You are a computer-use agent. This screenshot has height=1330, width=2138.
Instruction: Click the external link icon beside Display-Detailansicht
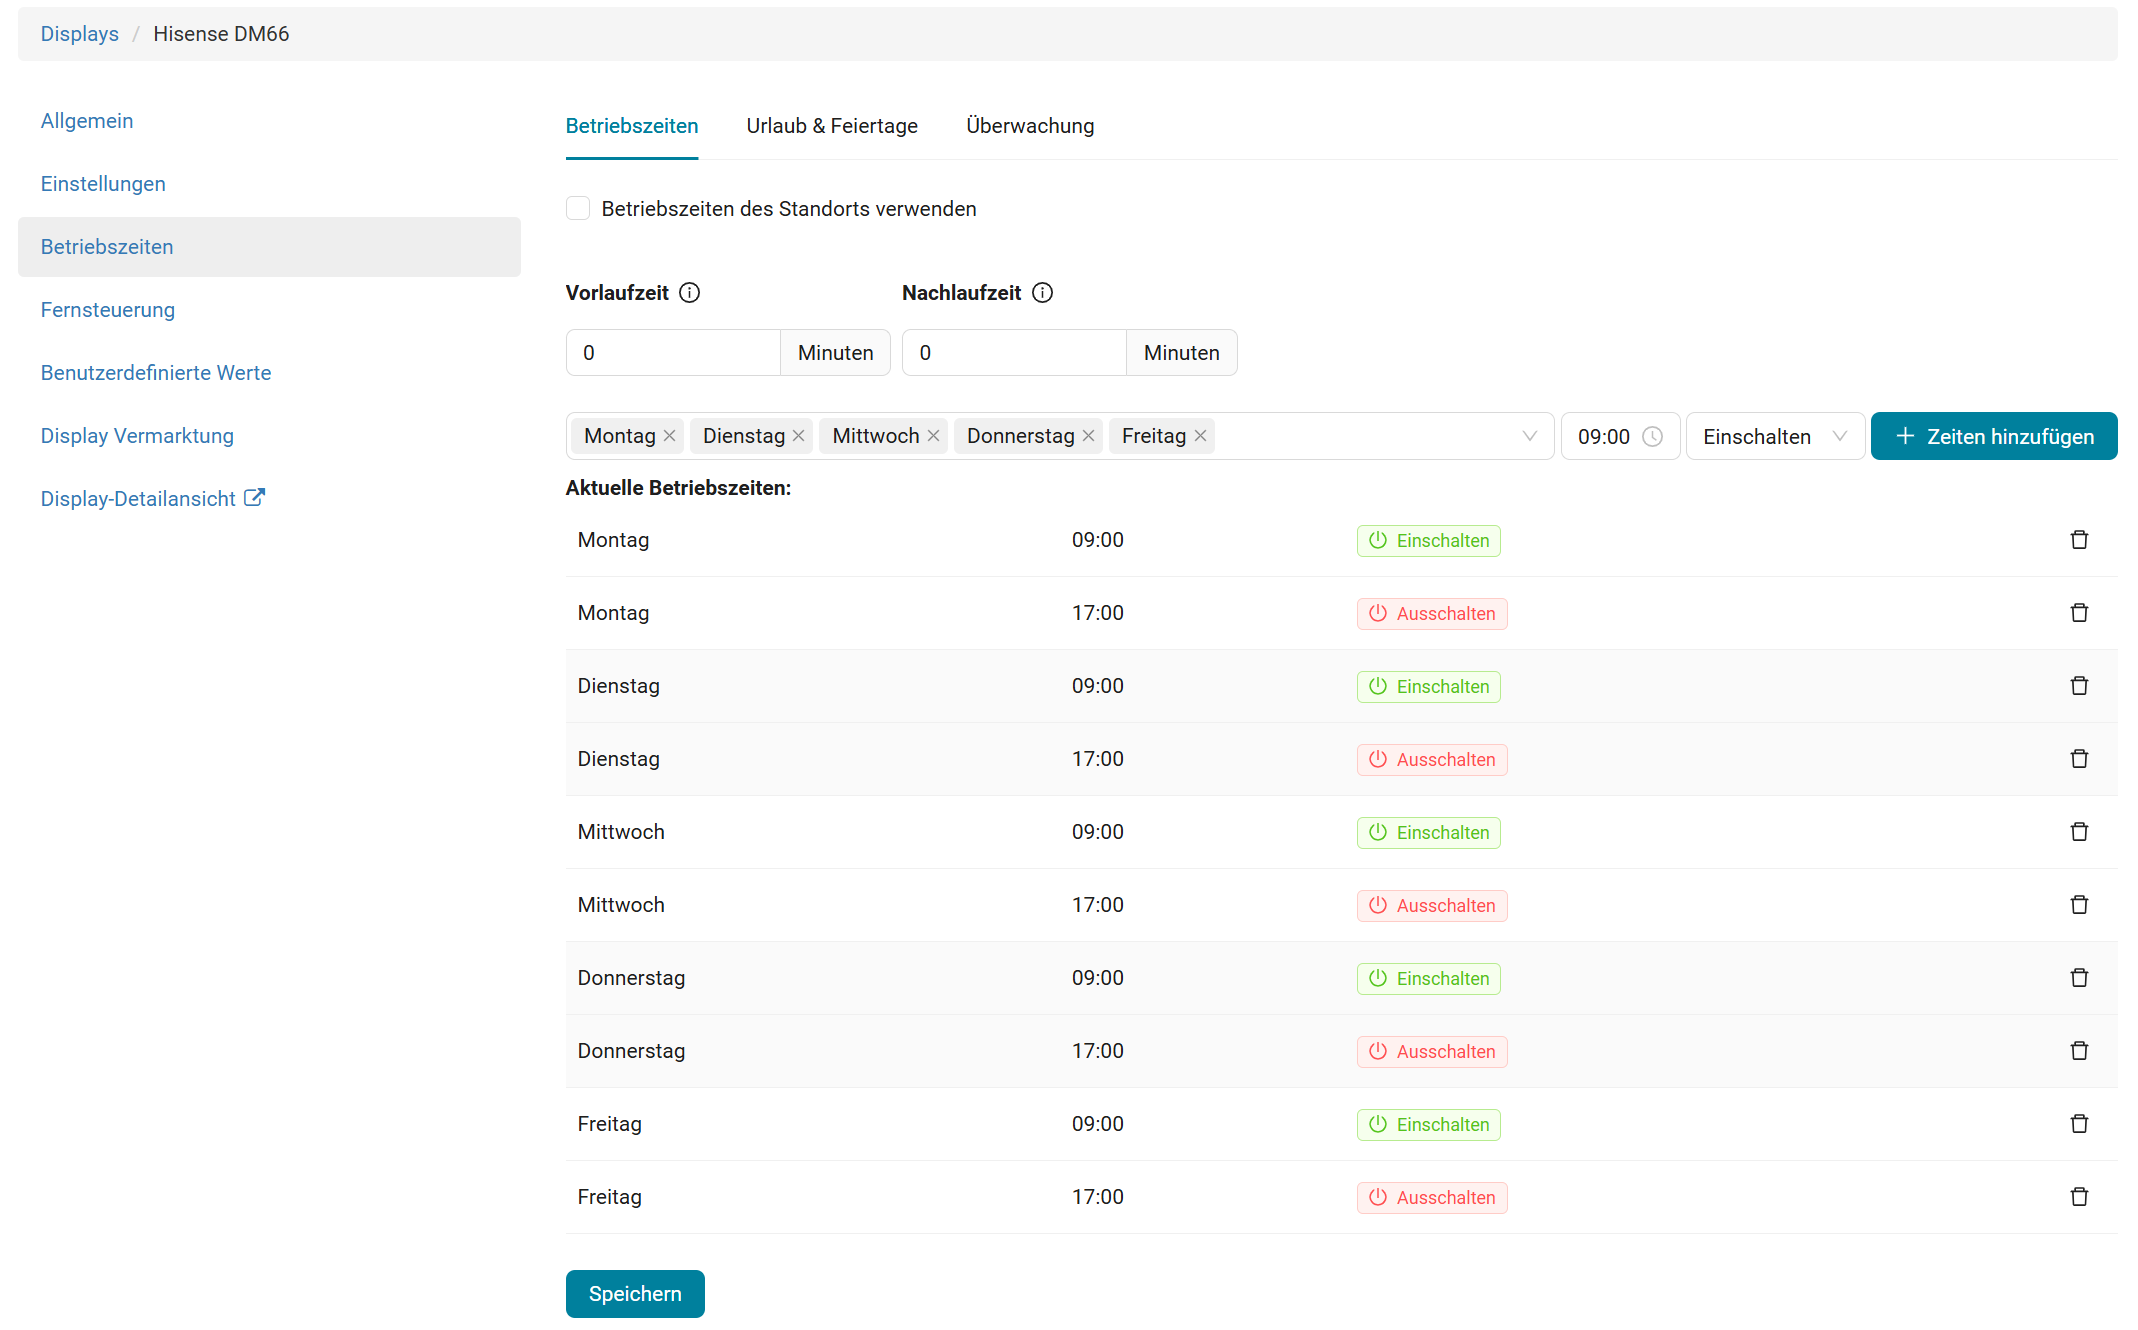pyautogui.click(x=254, y=497)
